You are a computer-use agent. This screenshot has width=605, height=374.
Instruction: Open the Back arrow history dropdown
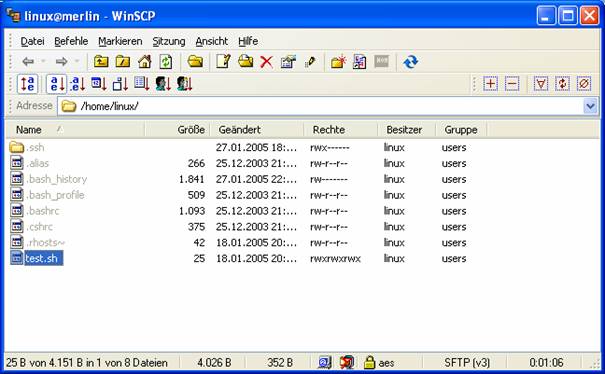[x=43, y=62]
